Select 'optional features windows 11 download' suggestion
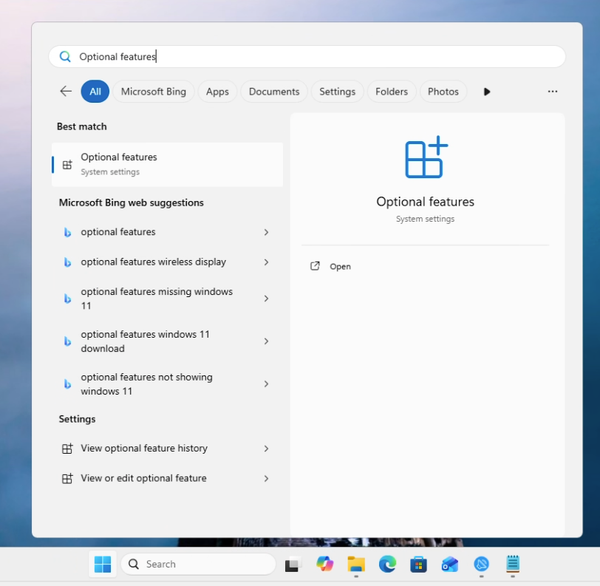Screen dimensions: 600x586 (167, 341)
